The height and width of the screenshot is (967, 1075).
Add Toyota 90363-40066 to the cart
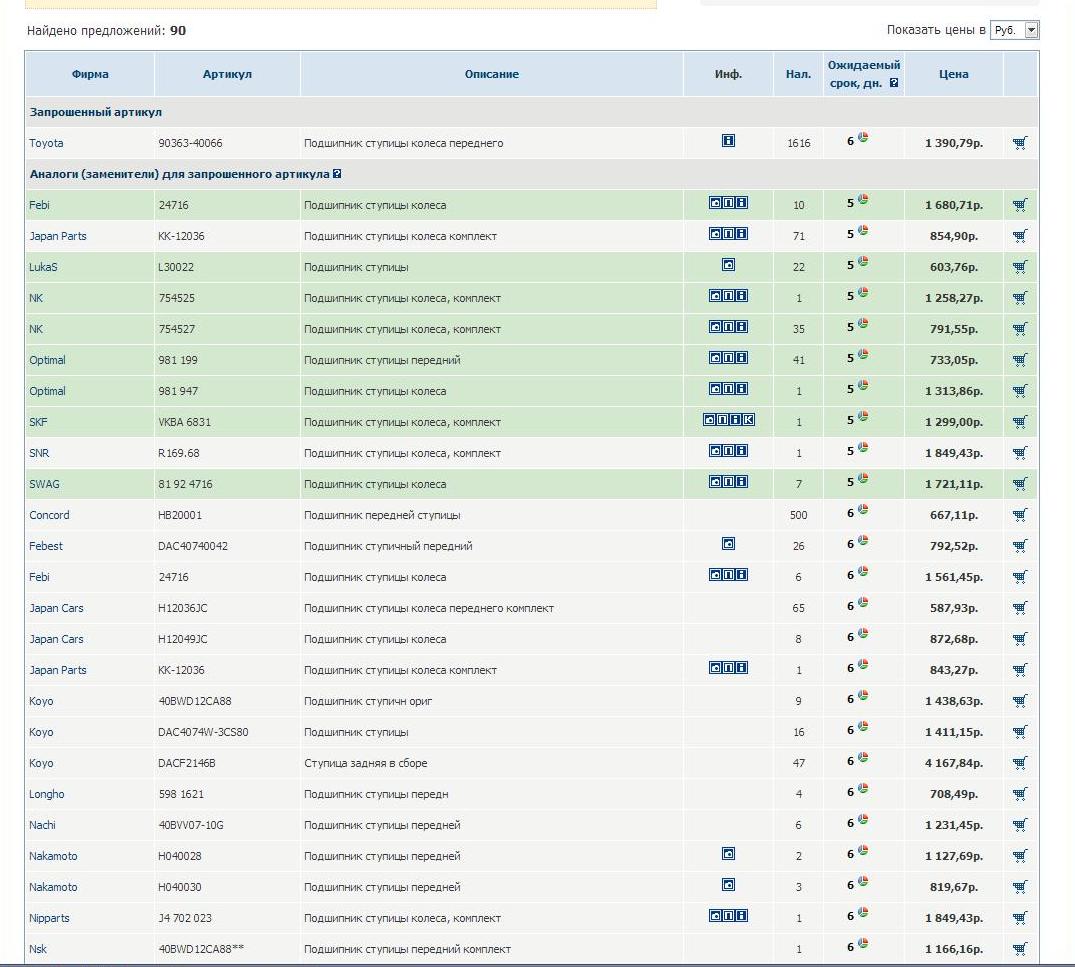1019,143
